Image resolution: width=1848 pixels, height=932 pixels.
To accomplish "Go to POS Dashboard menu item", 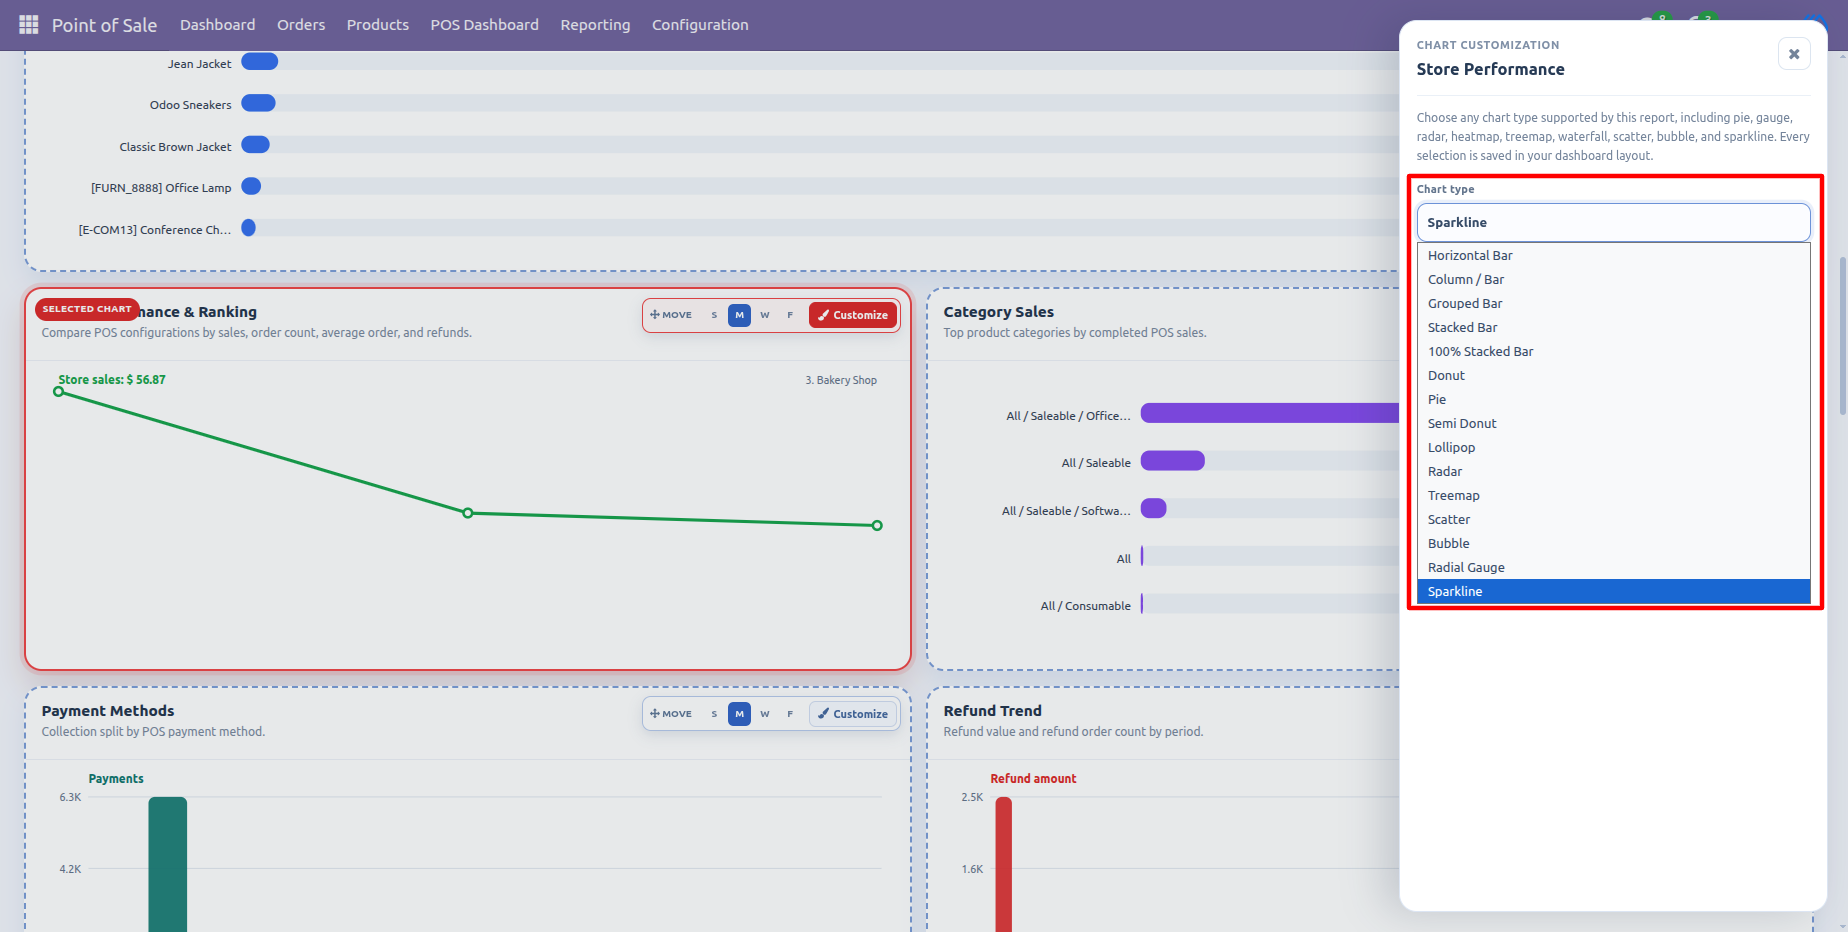I will click(484, 25).
